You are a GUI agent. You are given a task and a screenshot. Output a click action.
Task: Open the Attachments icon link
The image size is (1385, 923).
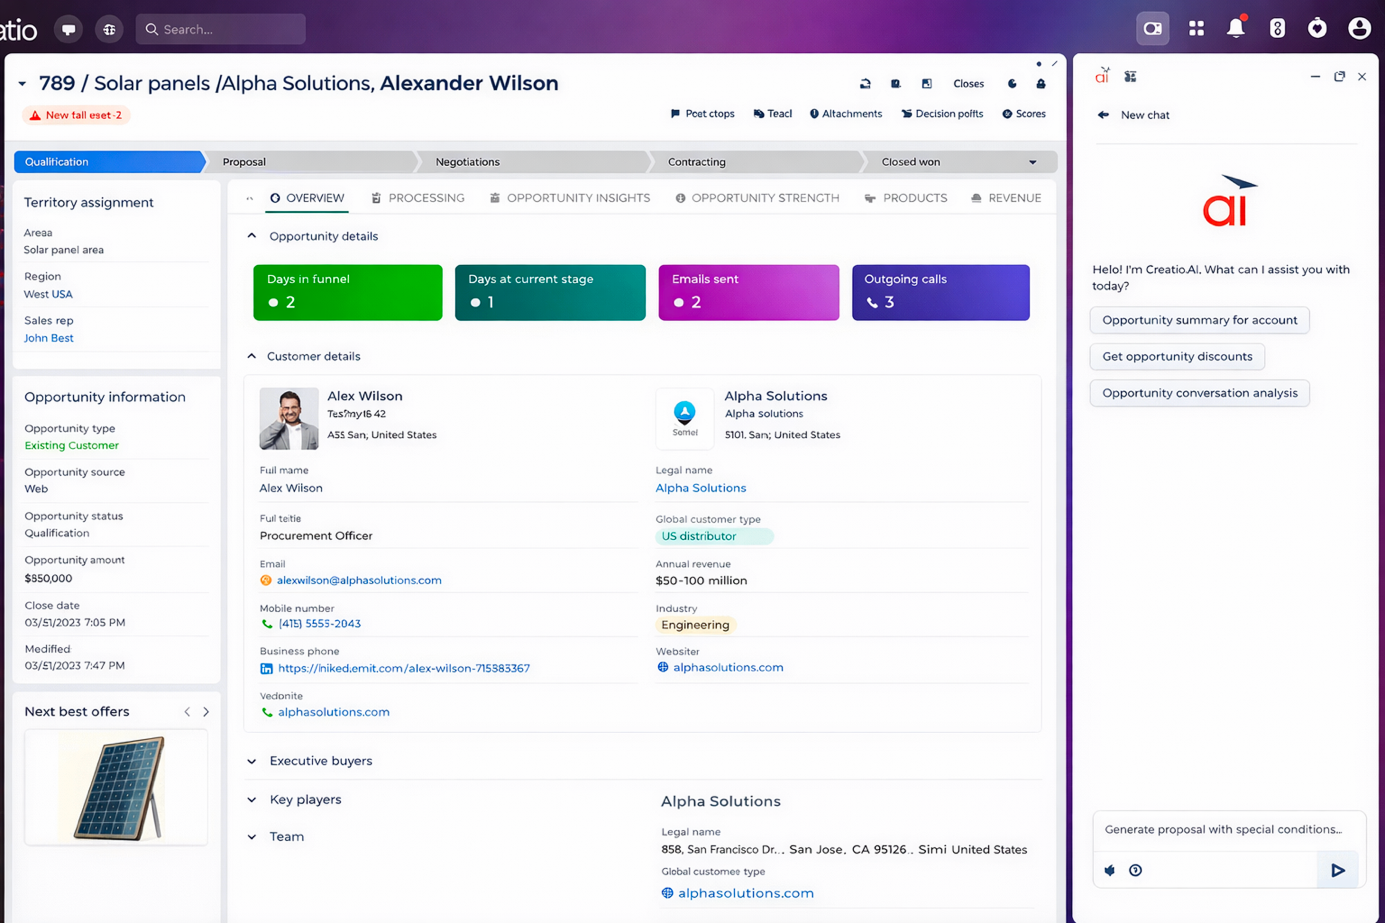tap(846, 114)
